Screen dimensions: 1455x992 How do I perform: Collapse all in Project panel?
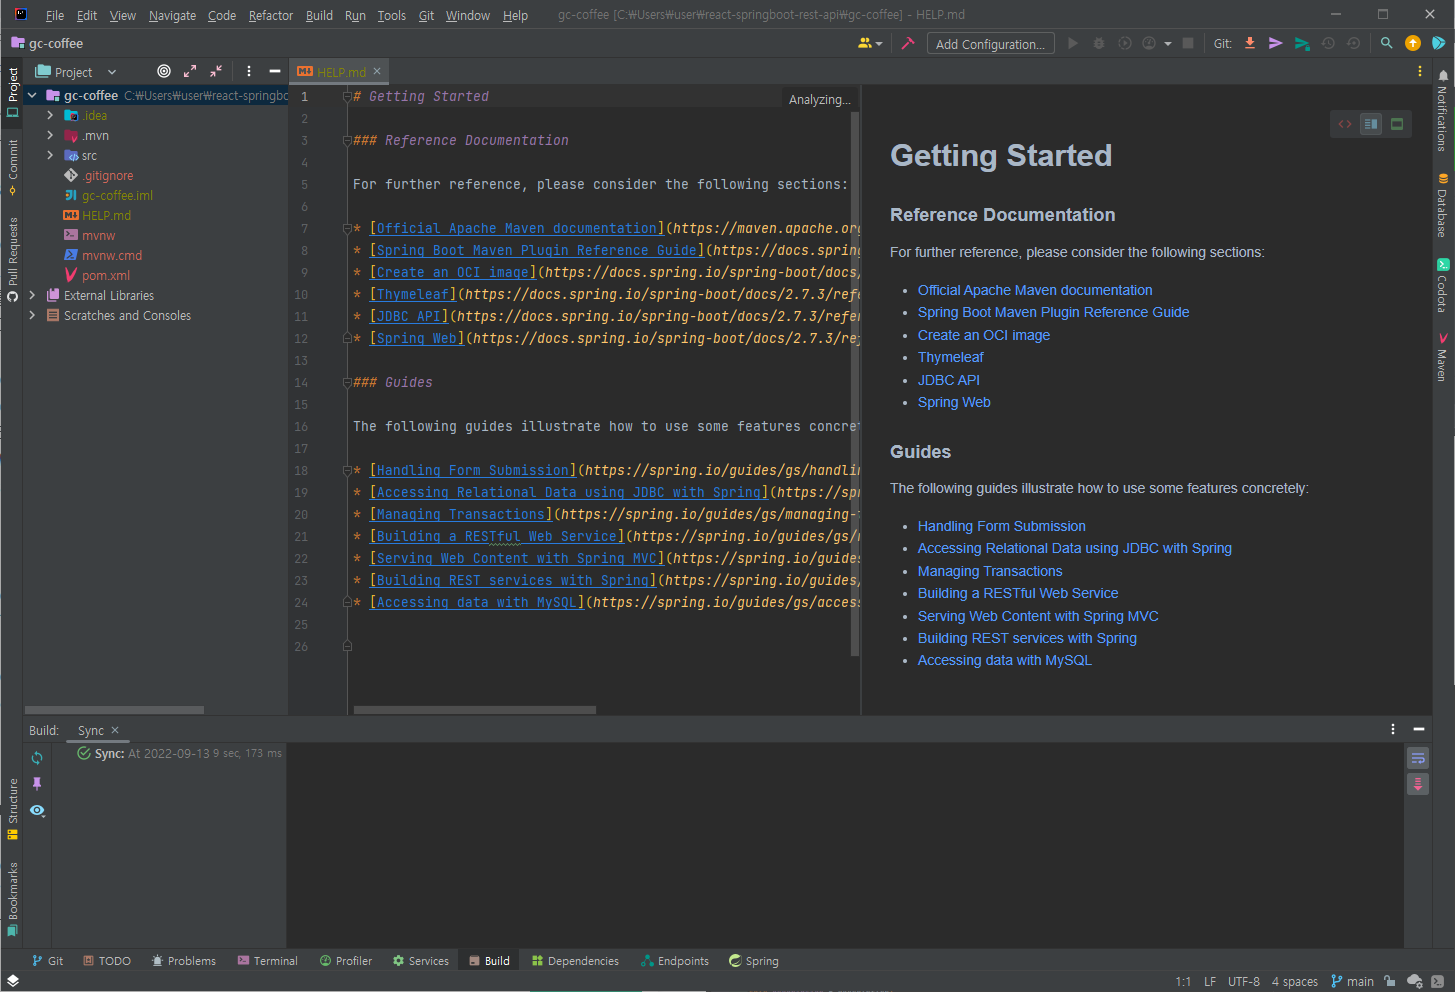216,71
